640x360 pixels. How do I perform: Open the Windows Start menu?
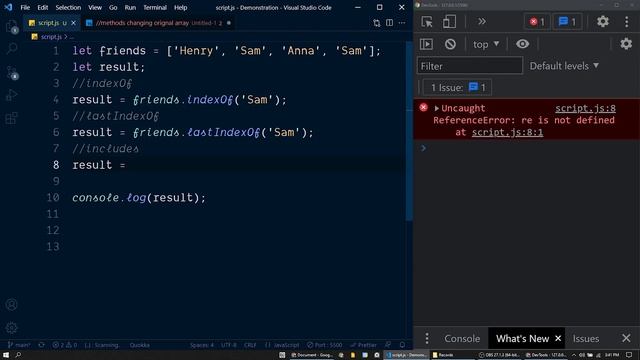tap(6, 355)
